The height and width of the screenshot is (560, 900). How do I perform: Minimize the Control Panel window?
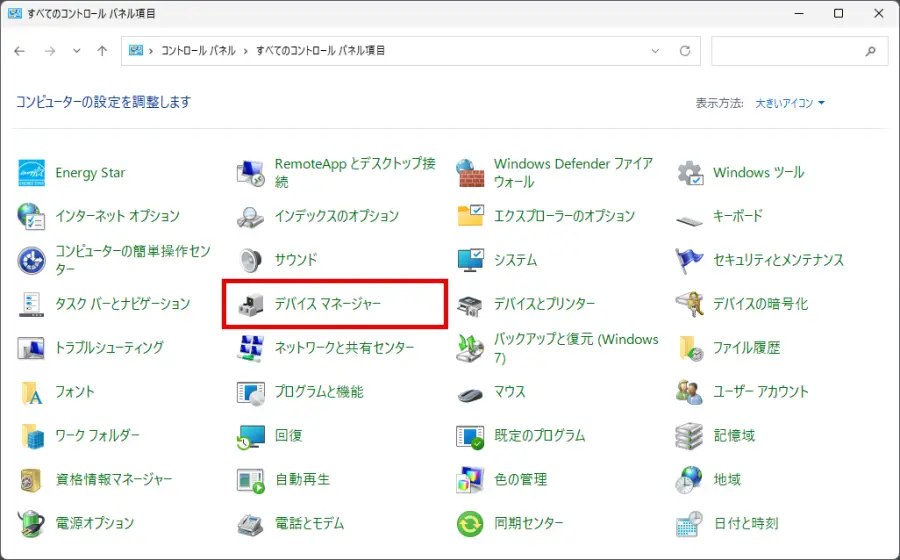(x=799, y=13)
